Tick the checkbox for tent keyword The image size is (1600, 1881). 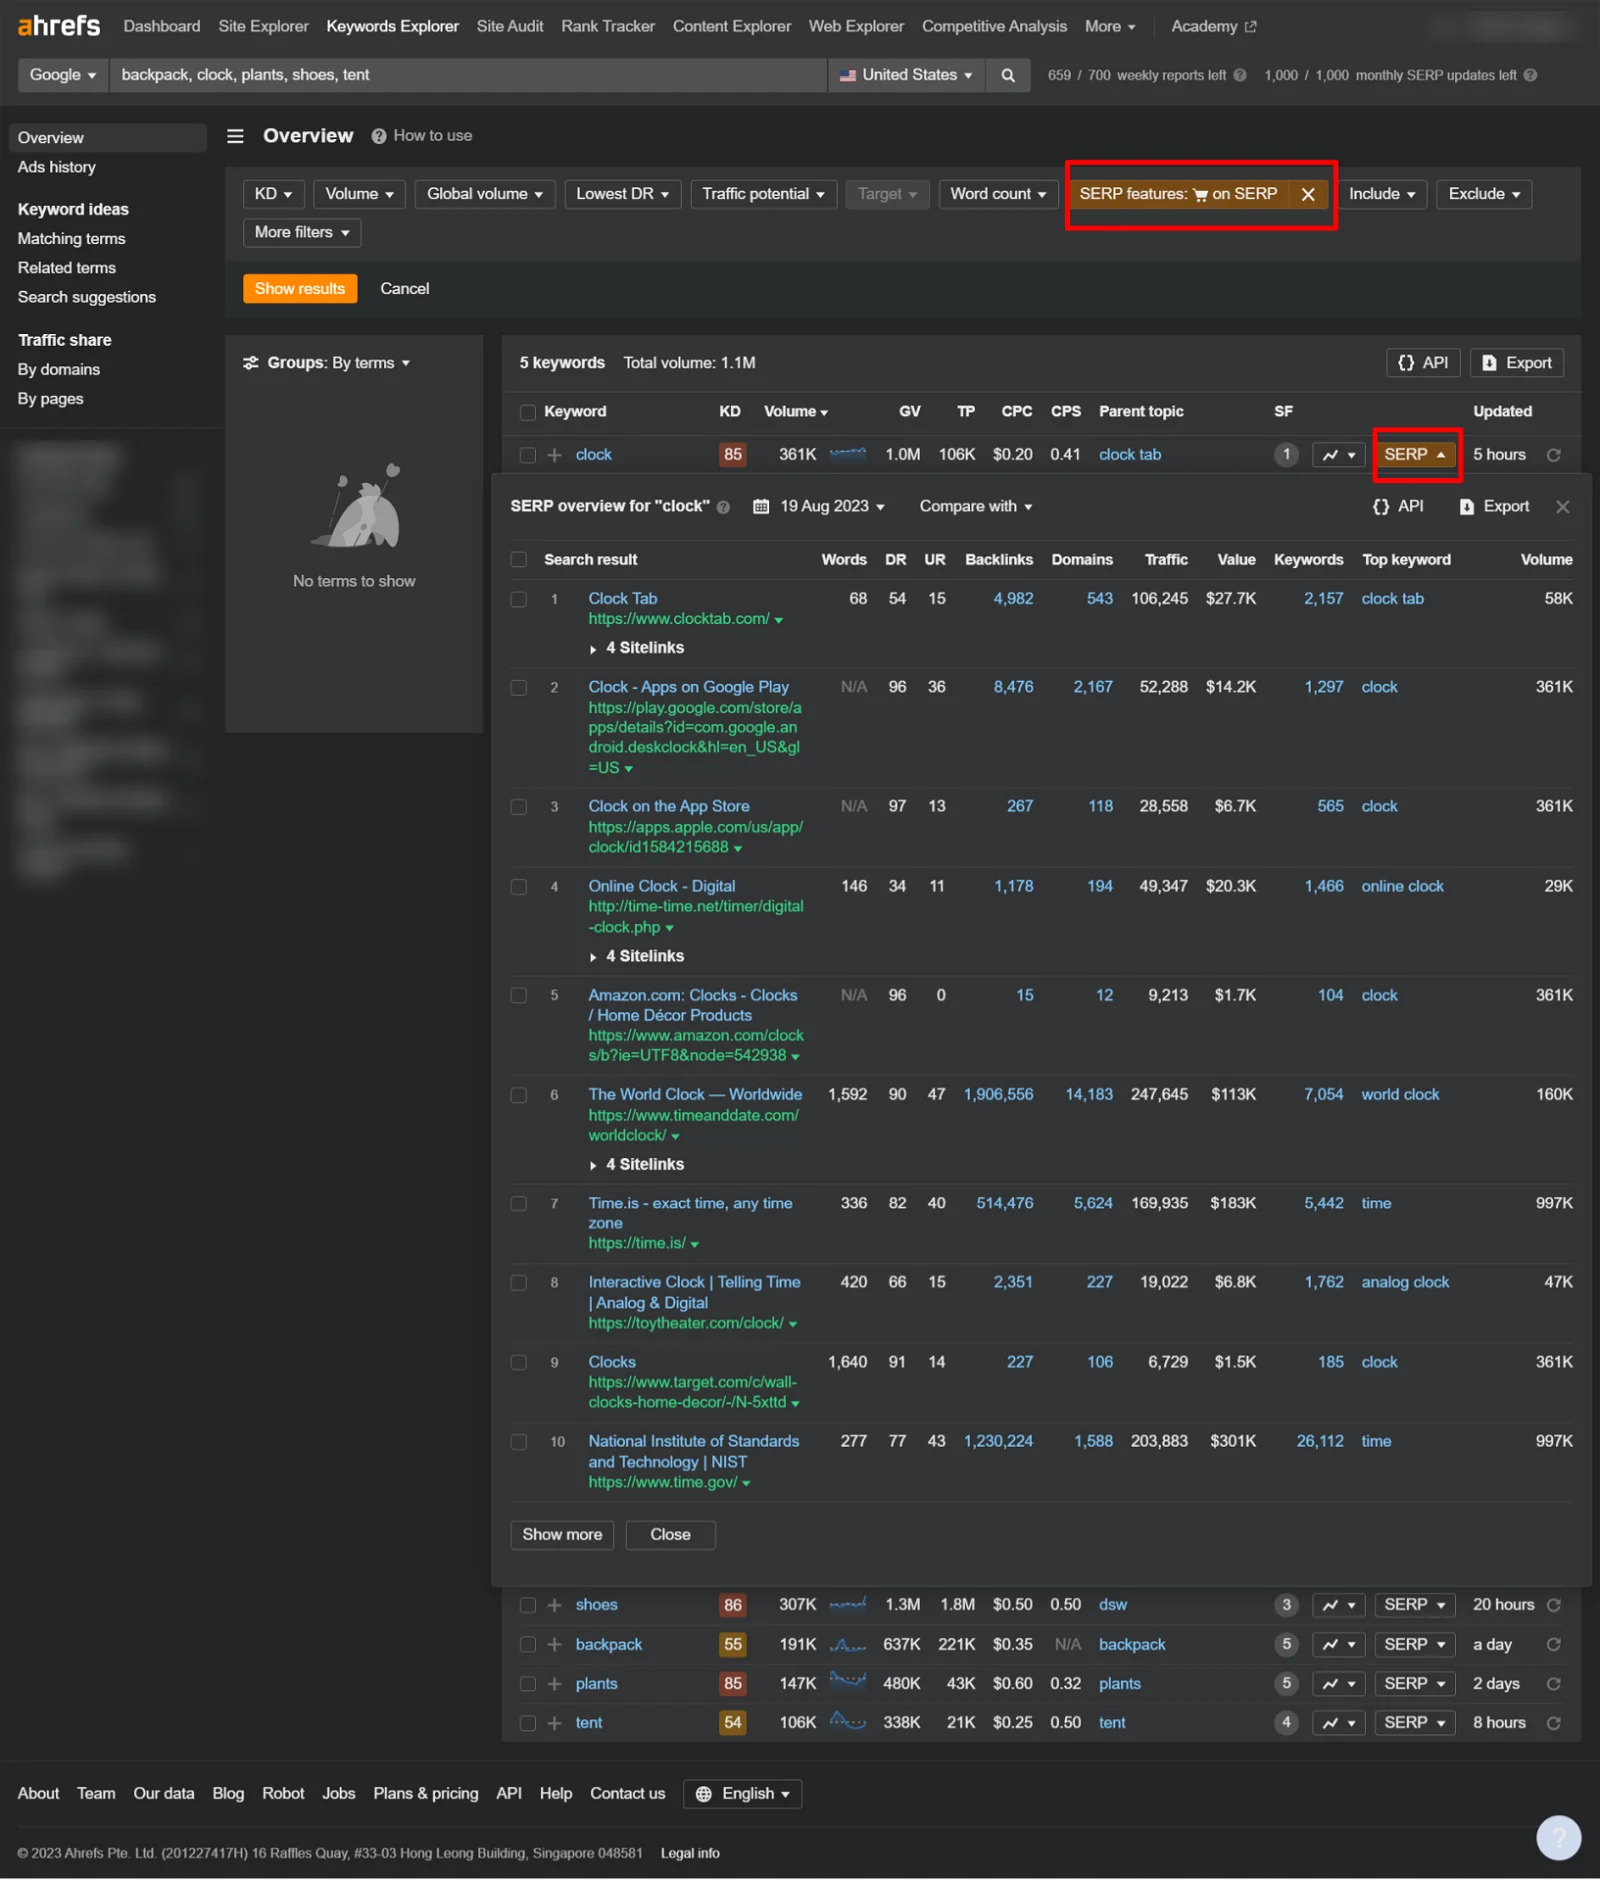pos(528,1723)
